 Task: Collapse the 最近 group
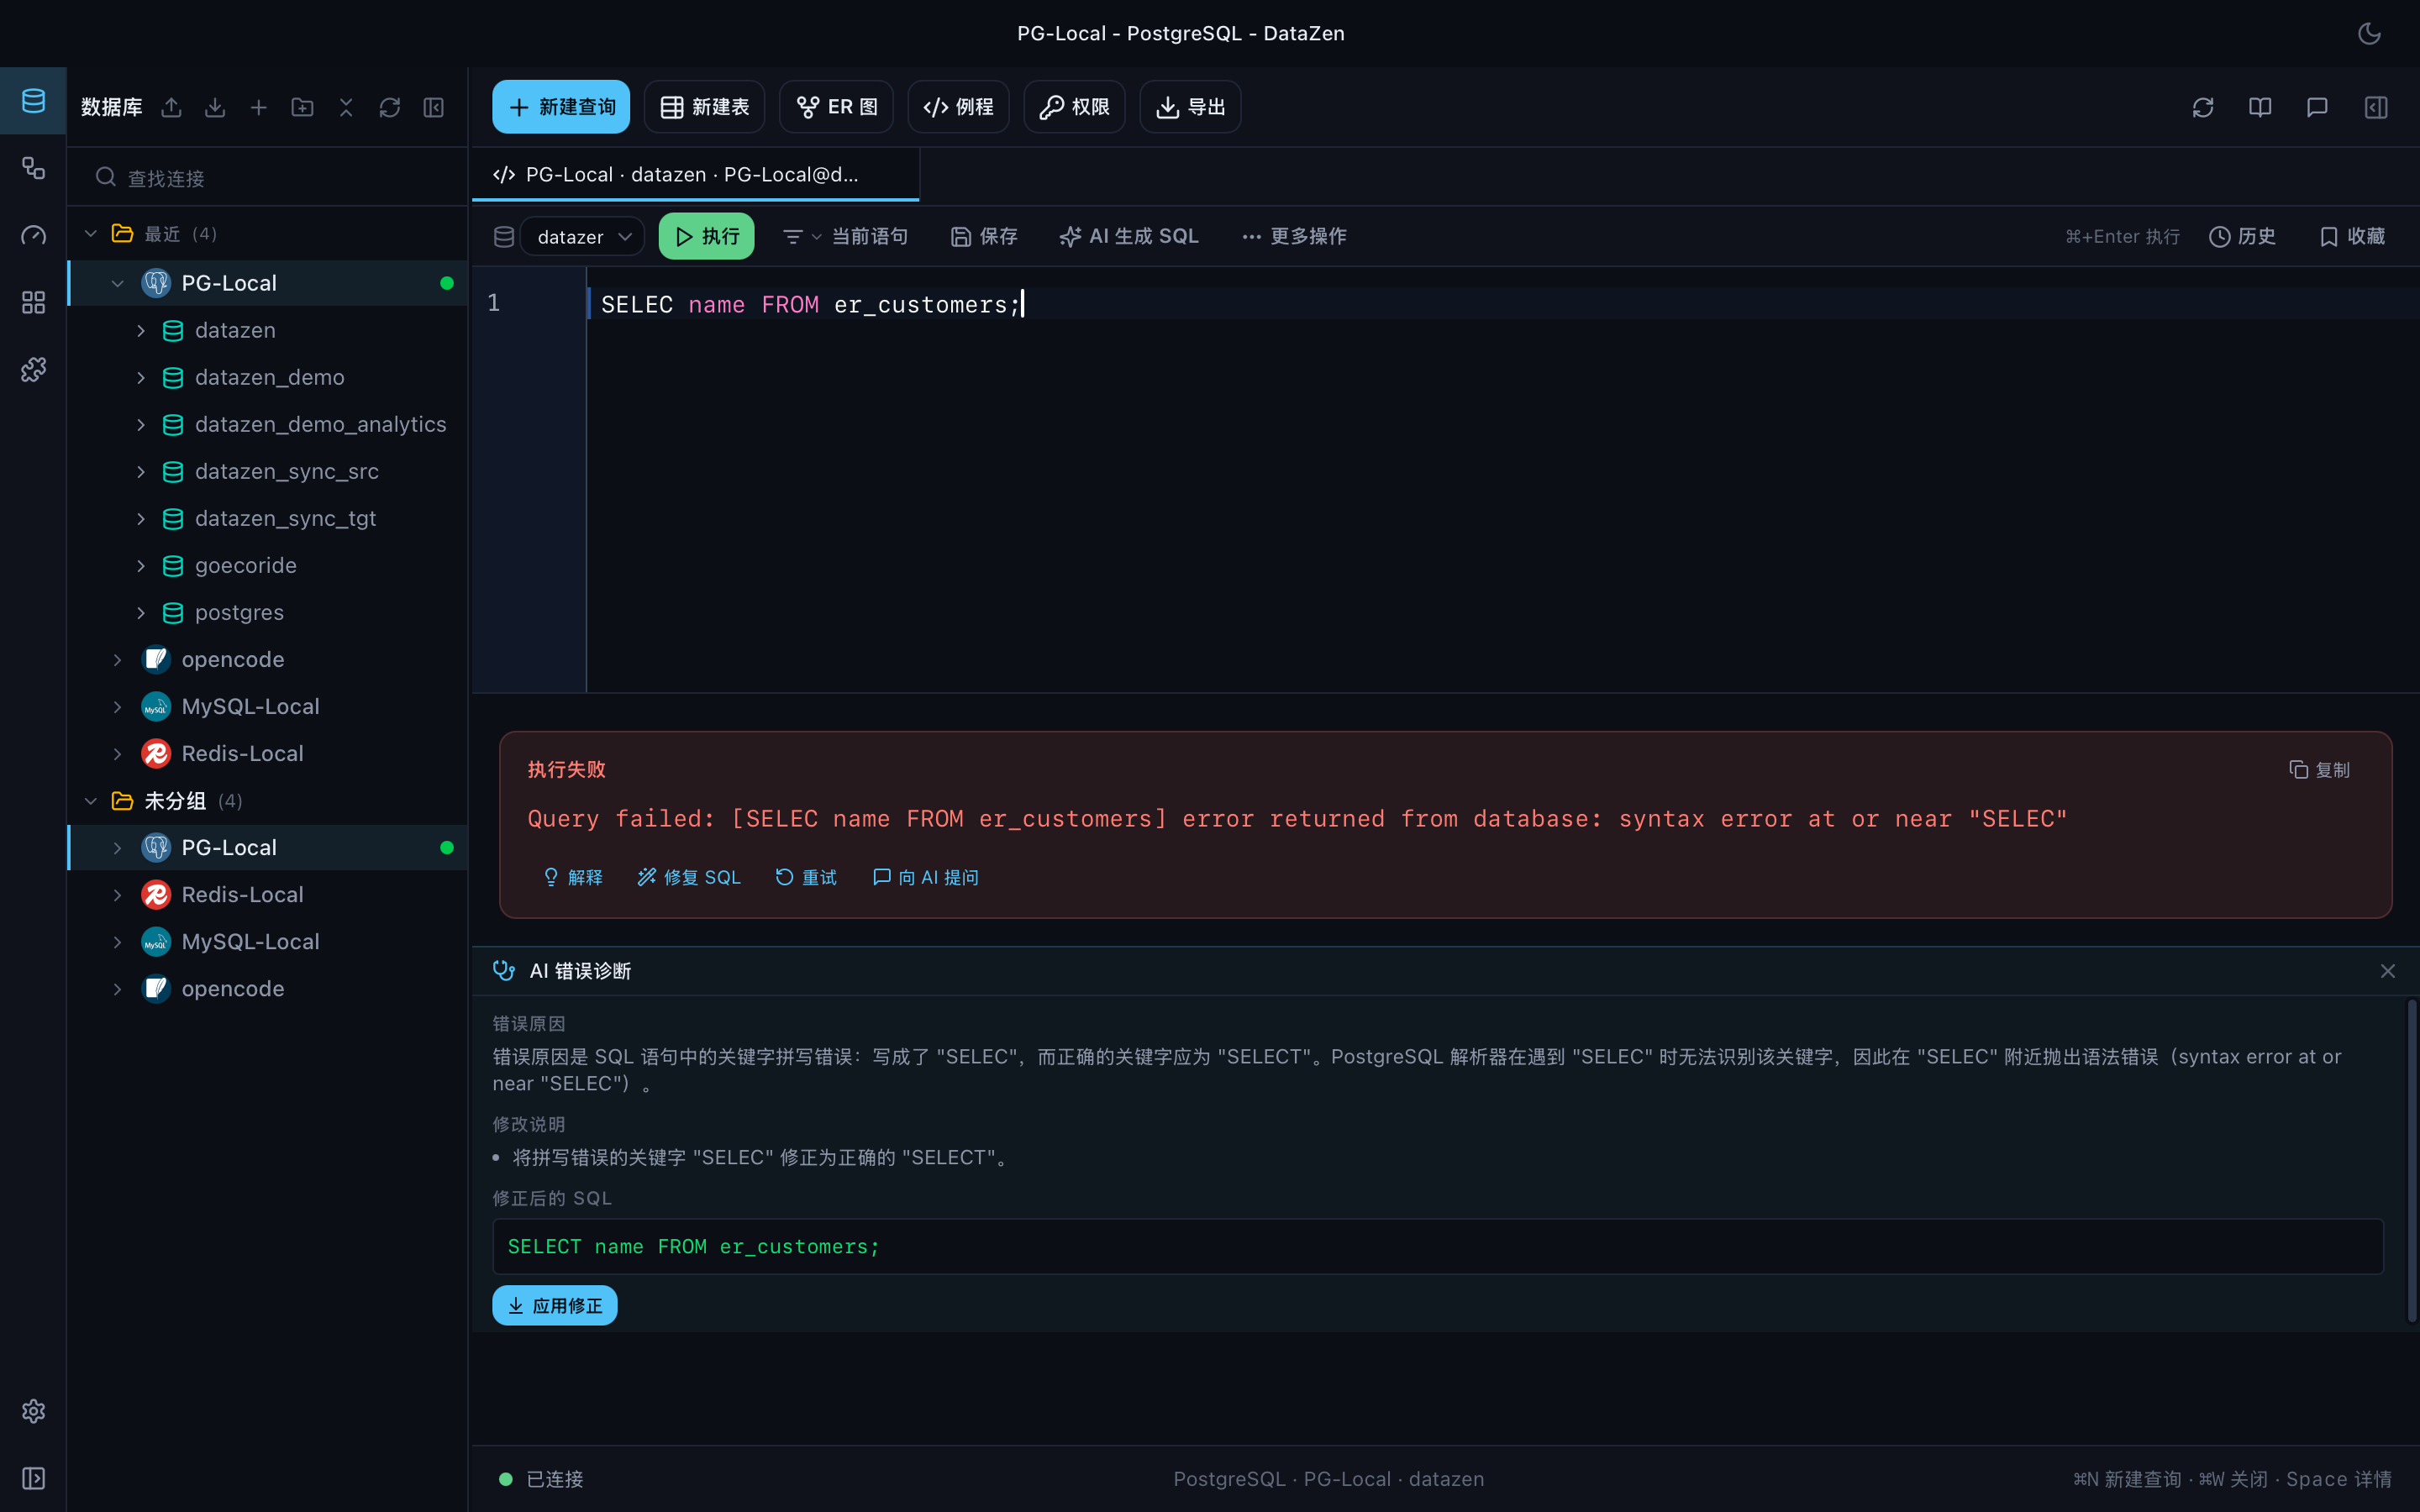pyautogui.click(x=91, y=234)
